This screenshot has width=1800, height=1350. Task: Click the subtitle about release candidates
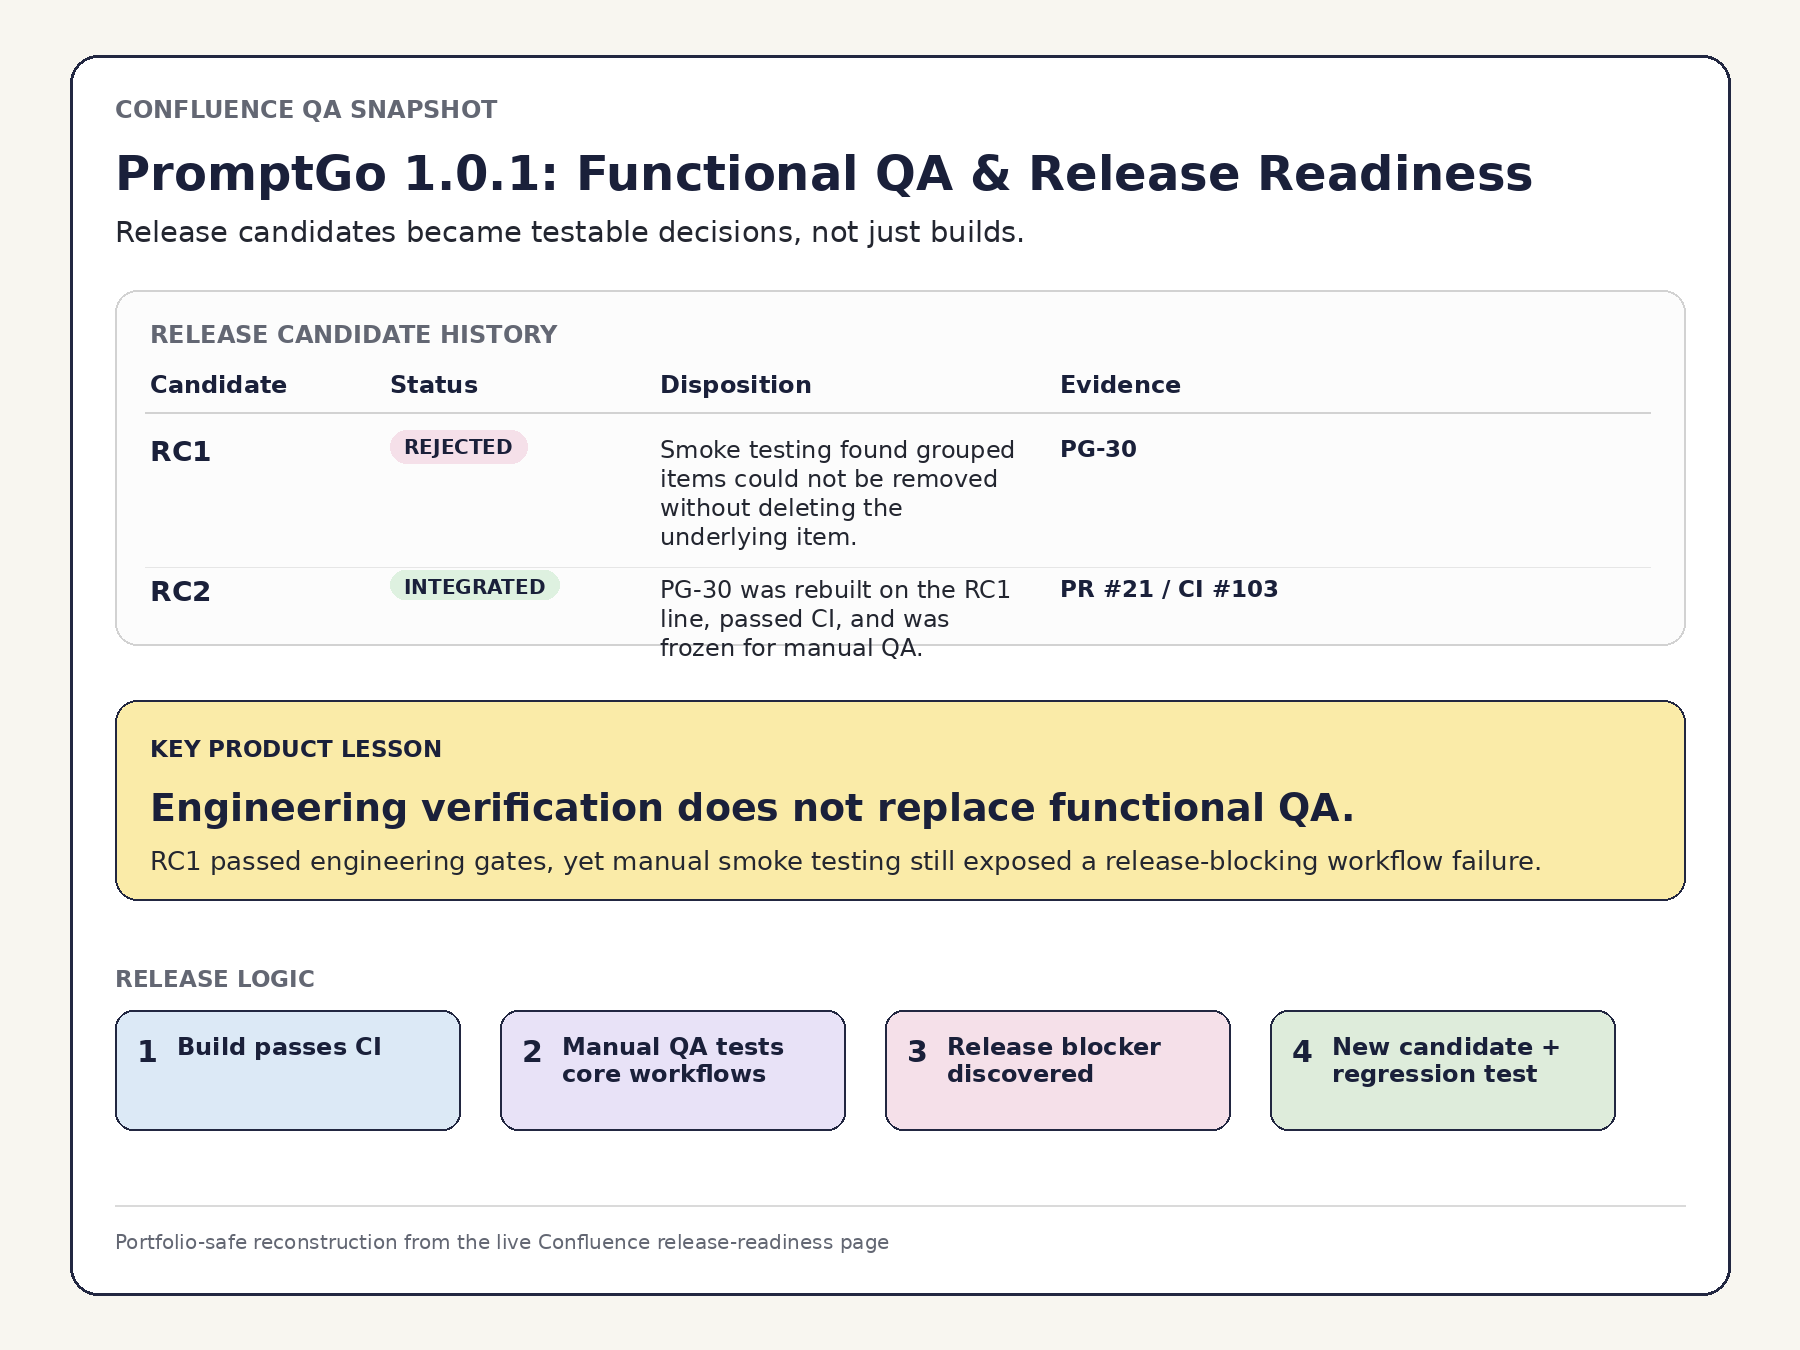570,232
